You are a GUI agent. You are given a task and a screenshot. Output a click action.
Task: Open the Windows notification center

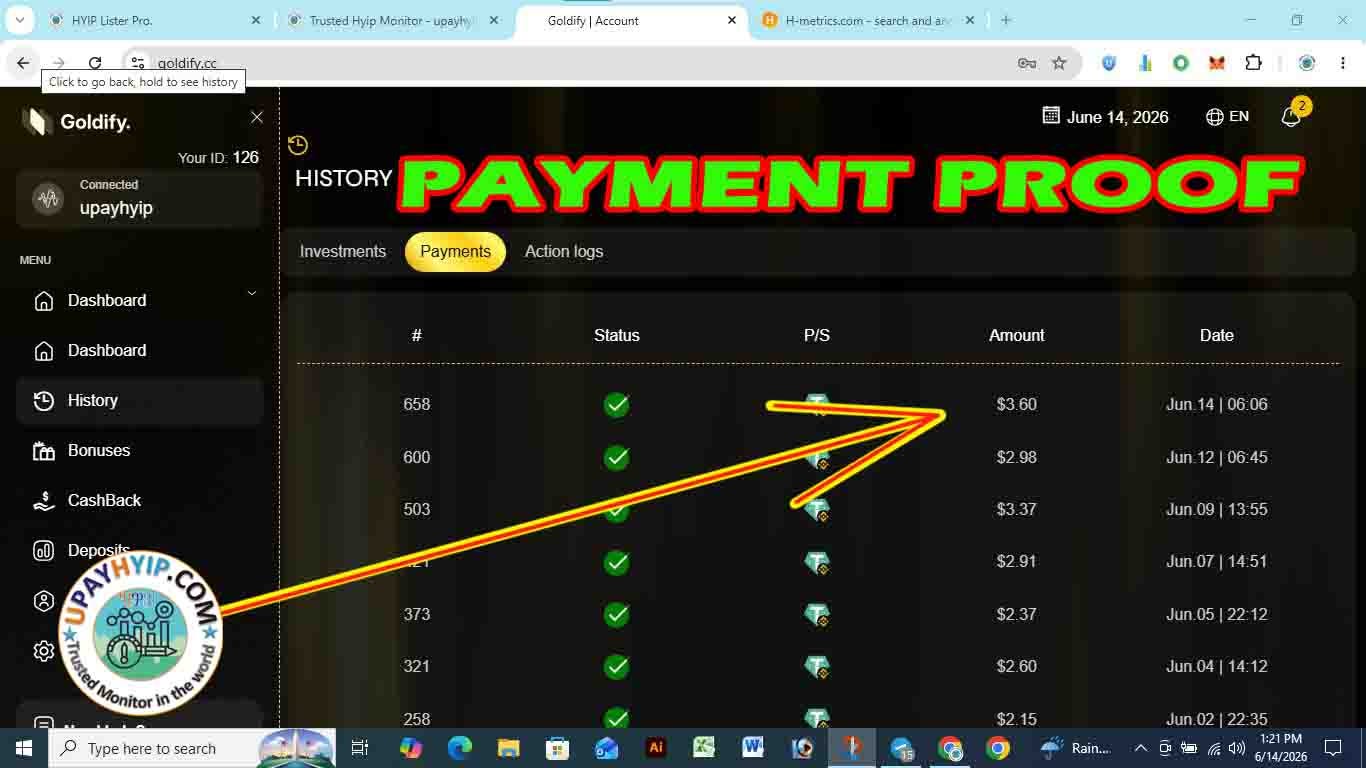tap(1333, 748)
